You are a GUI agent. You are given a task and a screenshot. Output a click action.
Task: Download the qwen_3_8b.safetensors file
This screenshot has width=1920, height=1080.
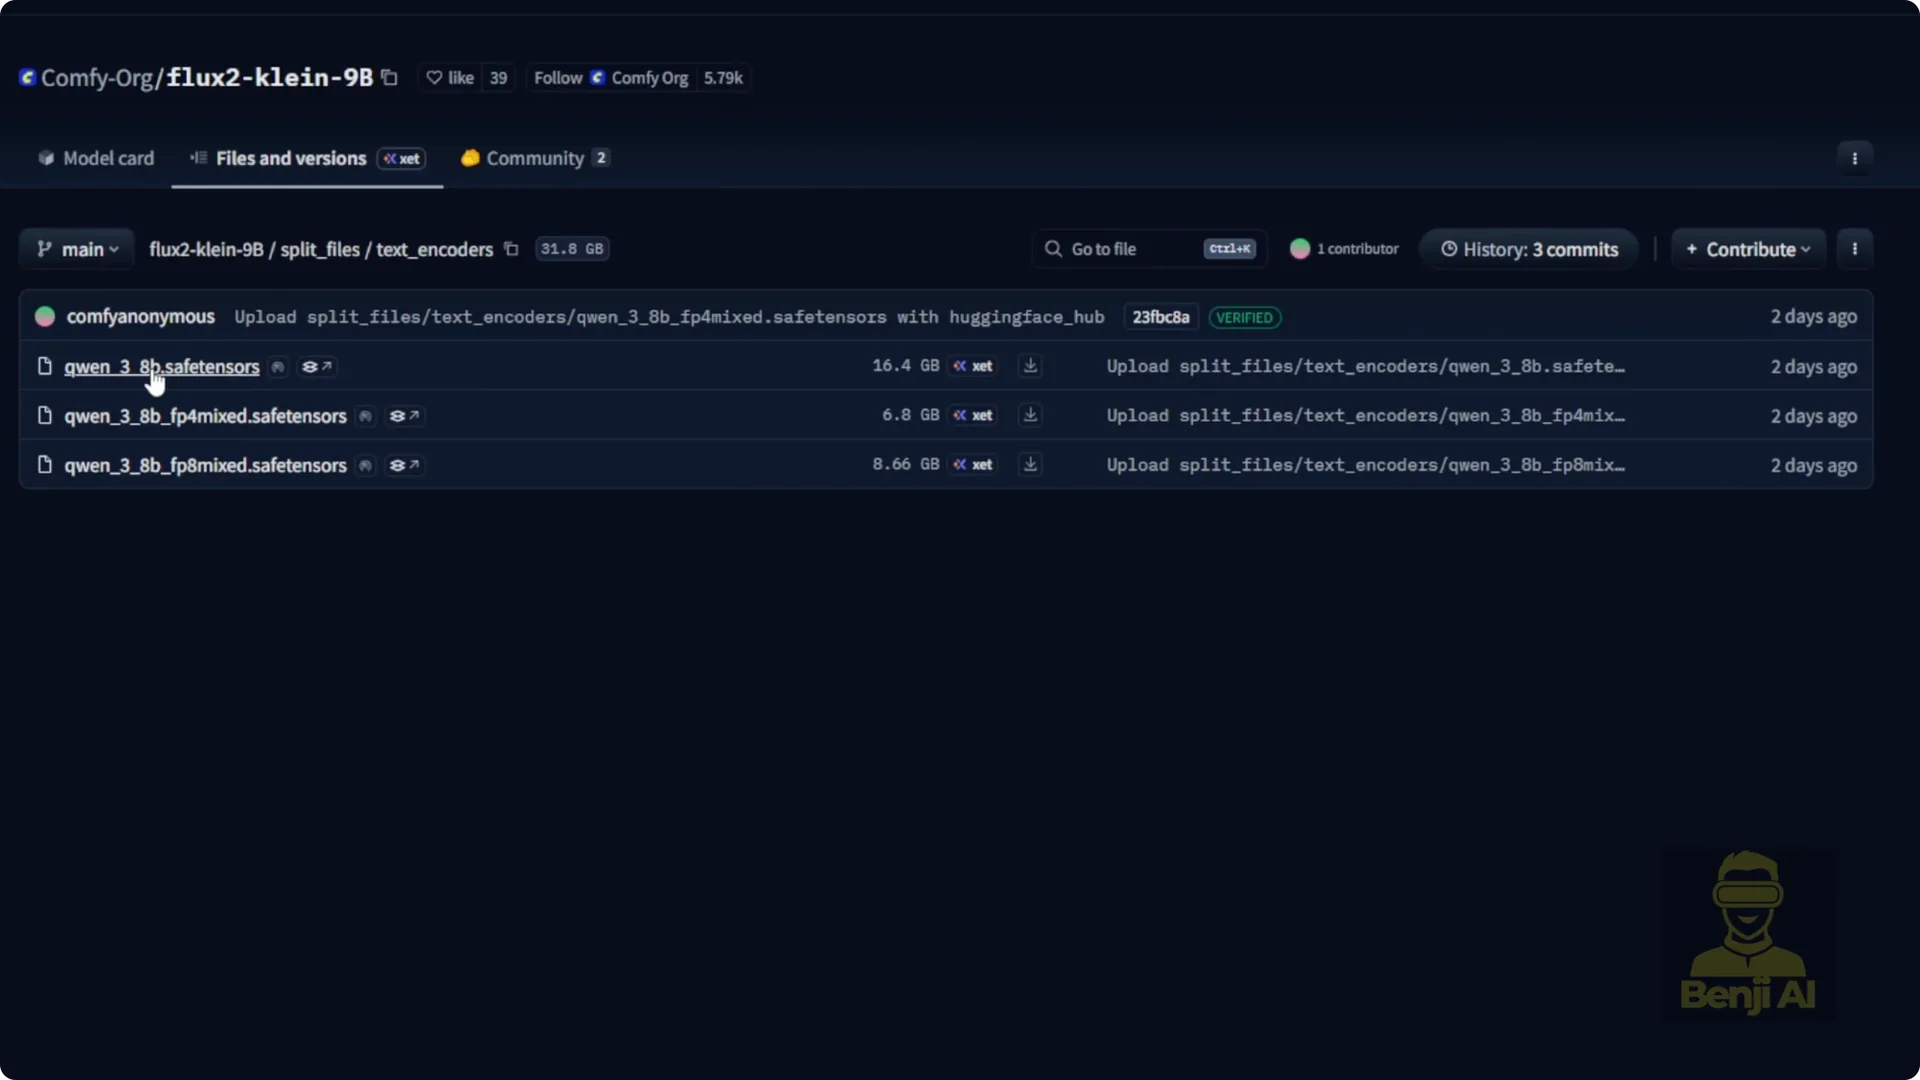(1030, 366)
